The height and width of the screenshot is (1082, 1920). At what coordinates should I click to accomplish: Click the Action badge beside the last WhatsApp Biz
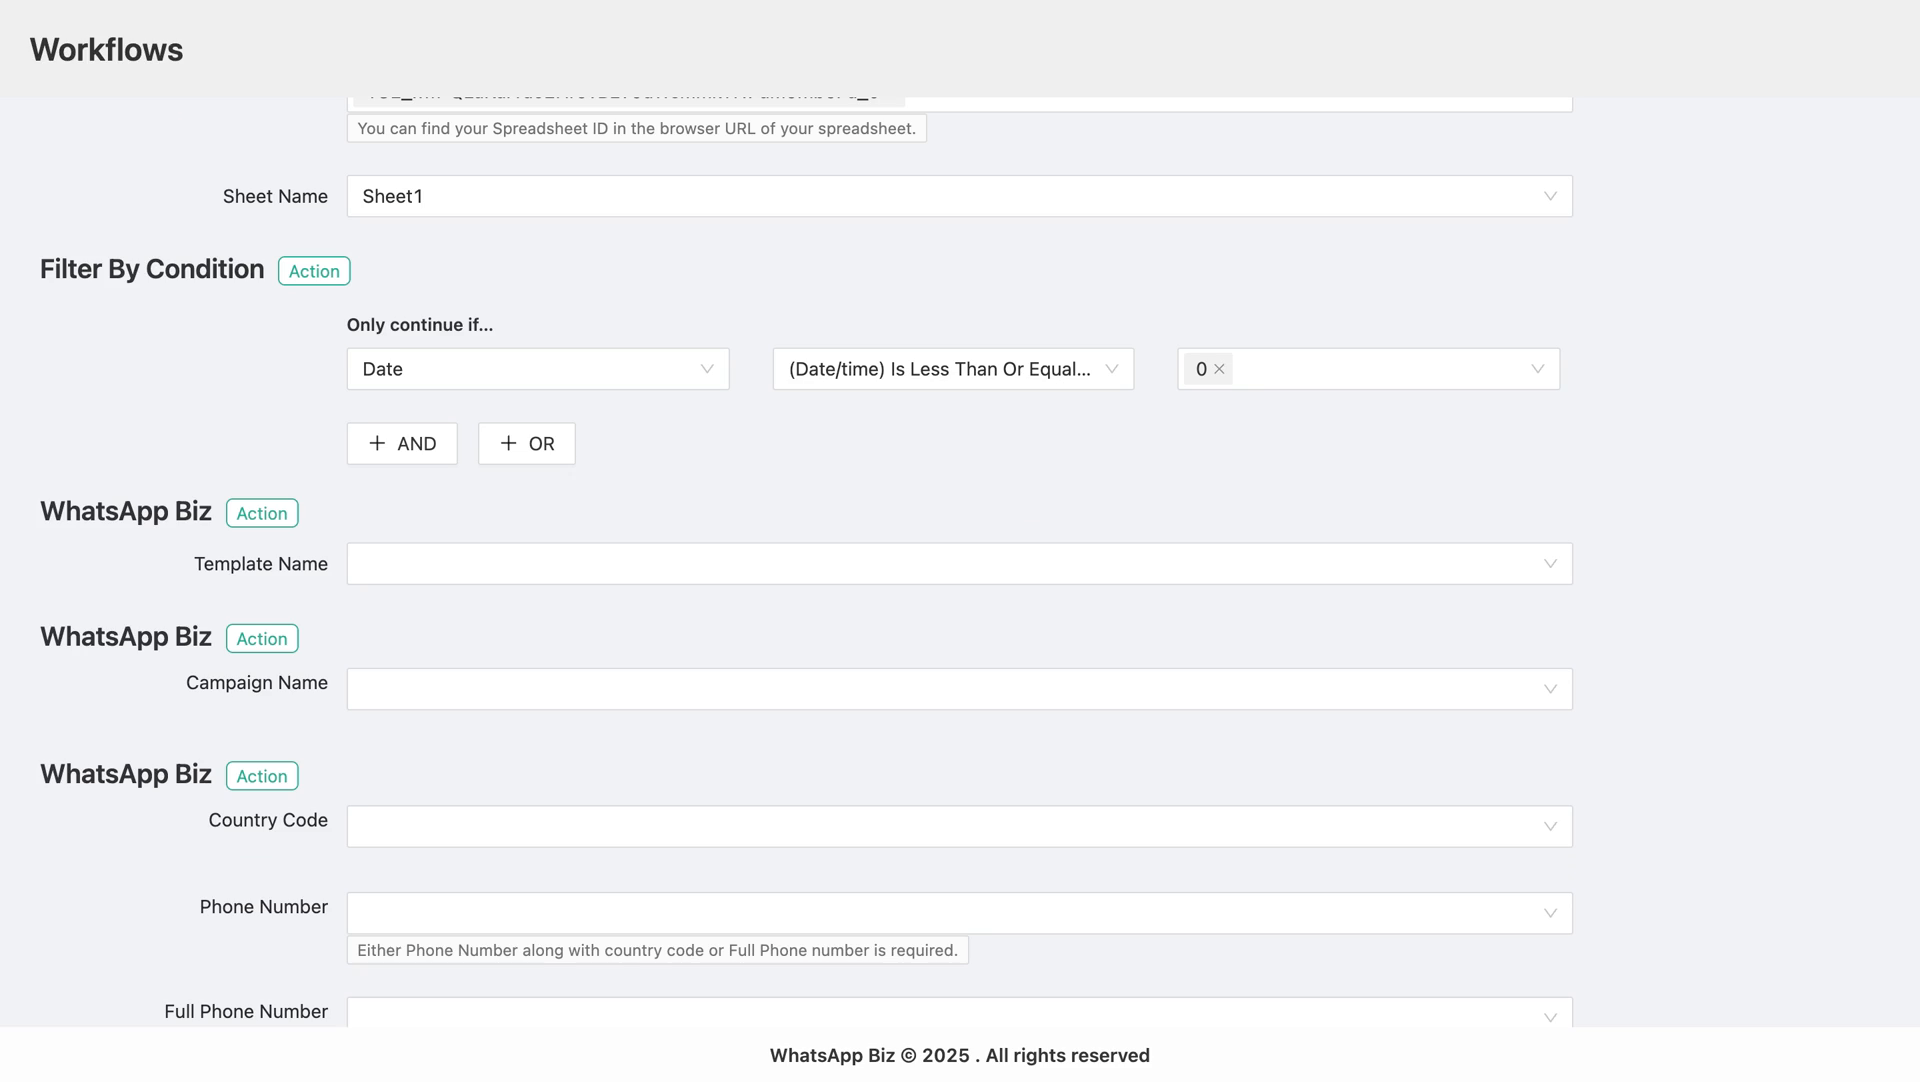coord(261,775)
